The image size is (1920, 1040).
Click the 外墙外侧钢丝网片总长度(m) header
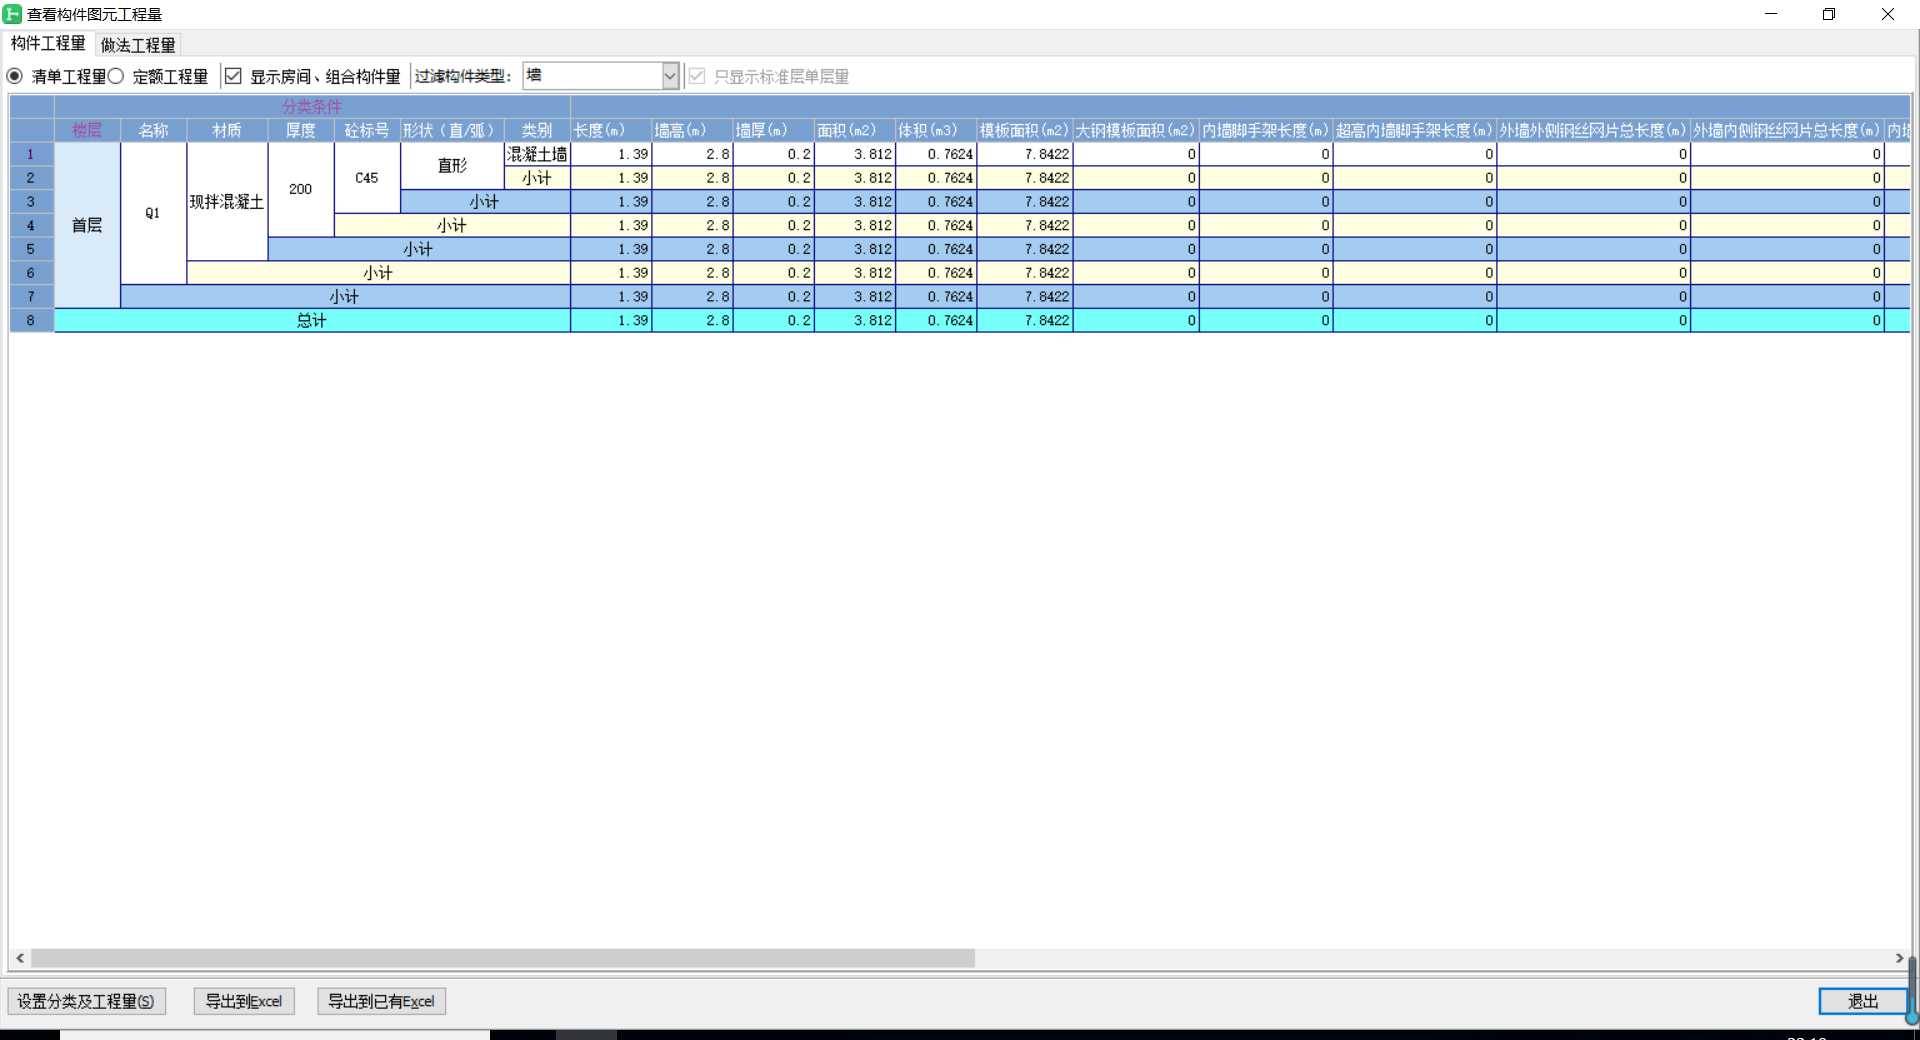[x=1593, y=130]
